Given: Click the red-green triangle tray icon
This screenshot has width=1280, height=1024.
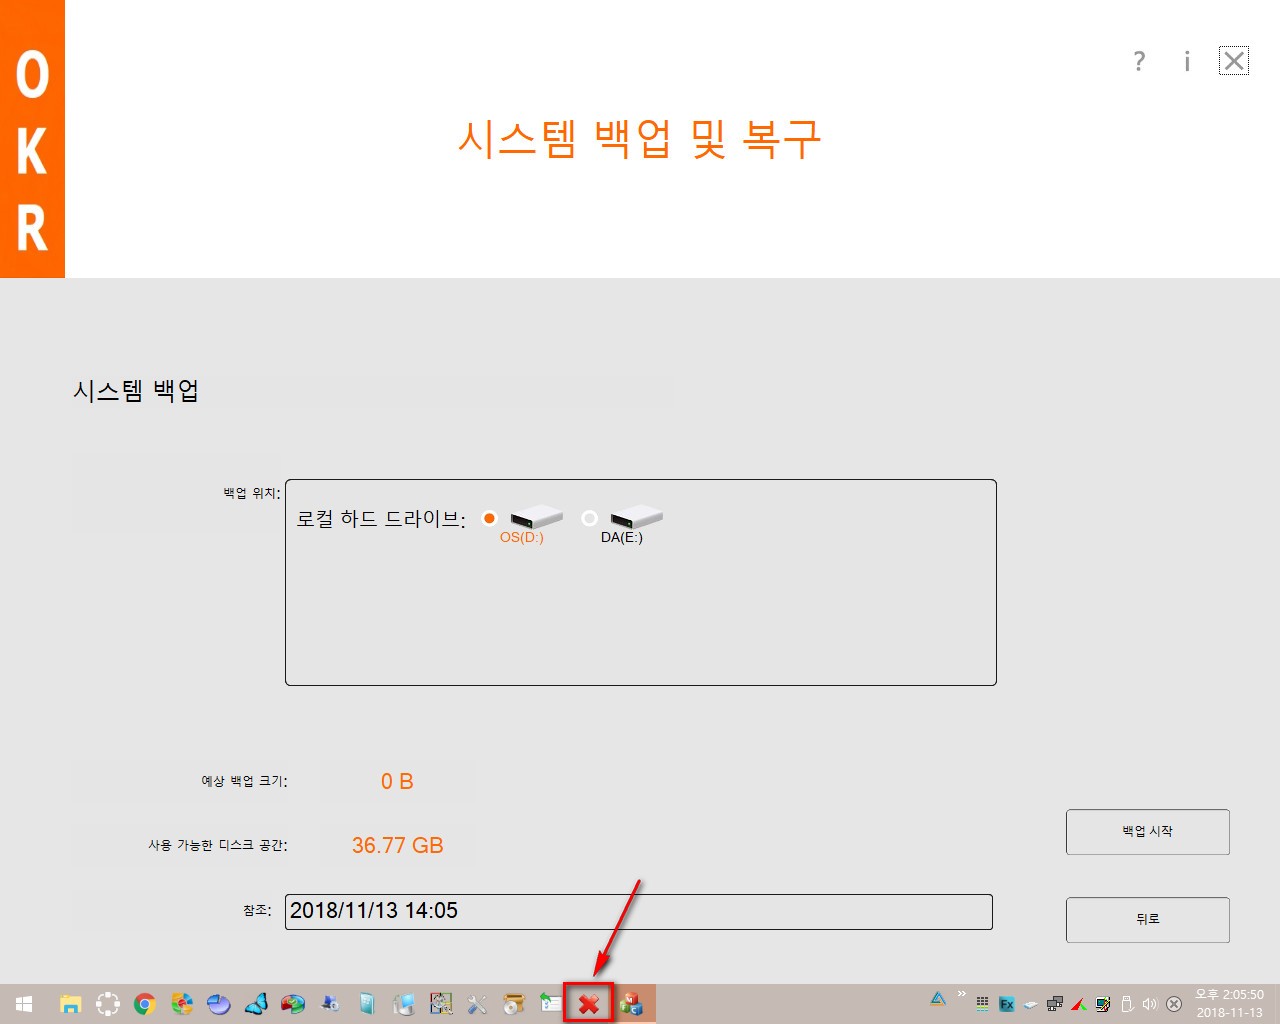Looking at the screenshot, I should click(1079, 1004).
